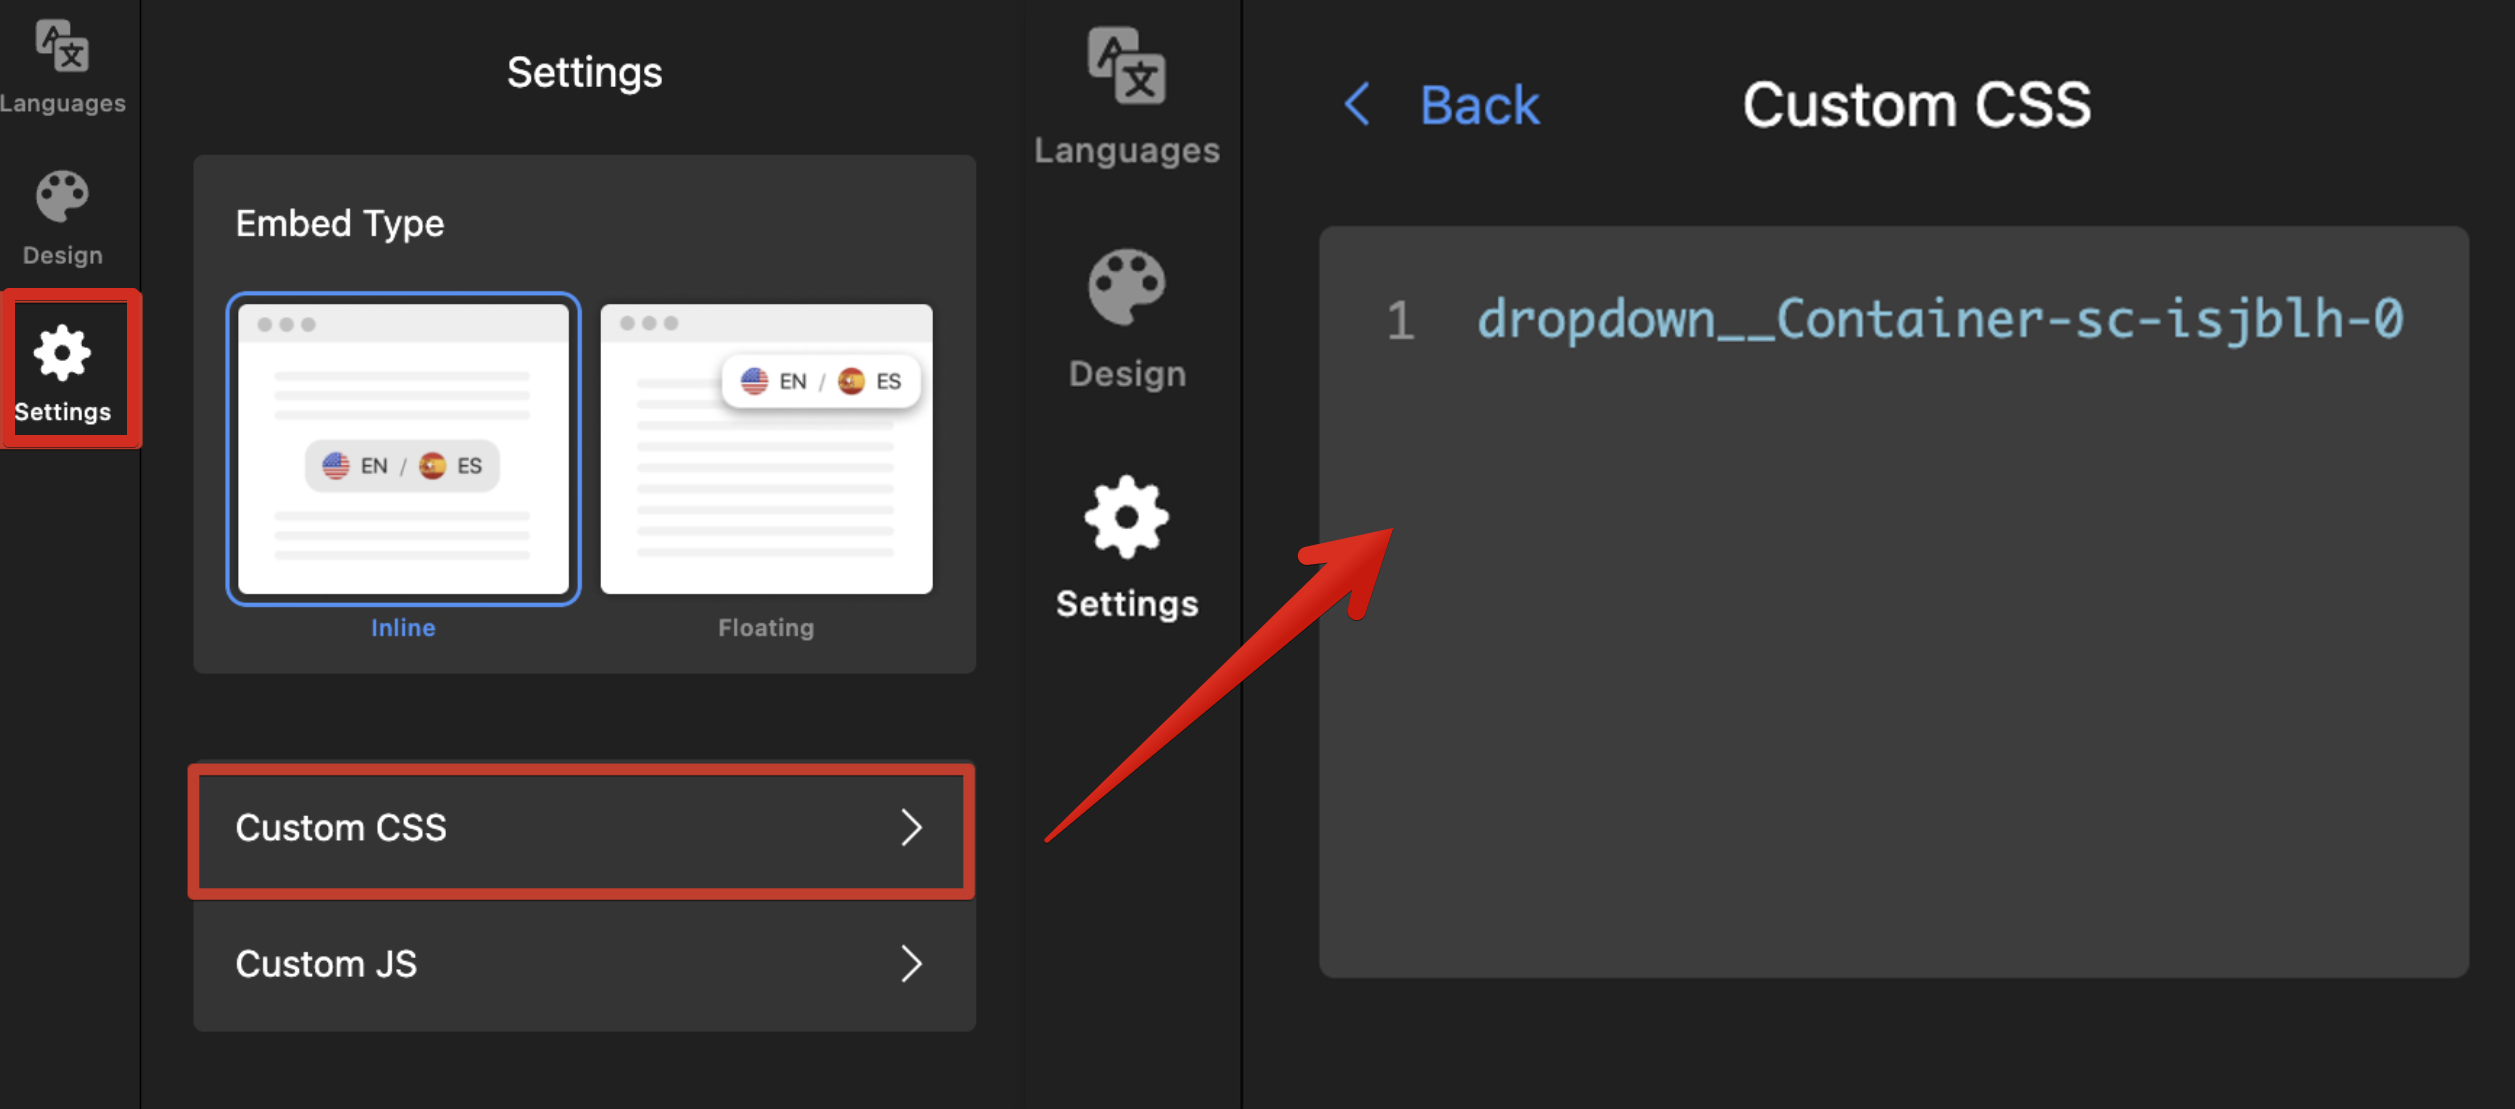Image resolution: width=2515 pixels, height=1109 pixels.
Task: Open Design palette icon in left sidebar
Action: tap(62, 196)
